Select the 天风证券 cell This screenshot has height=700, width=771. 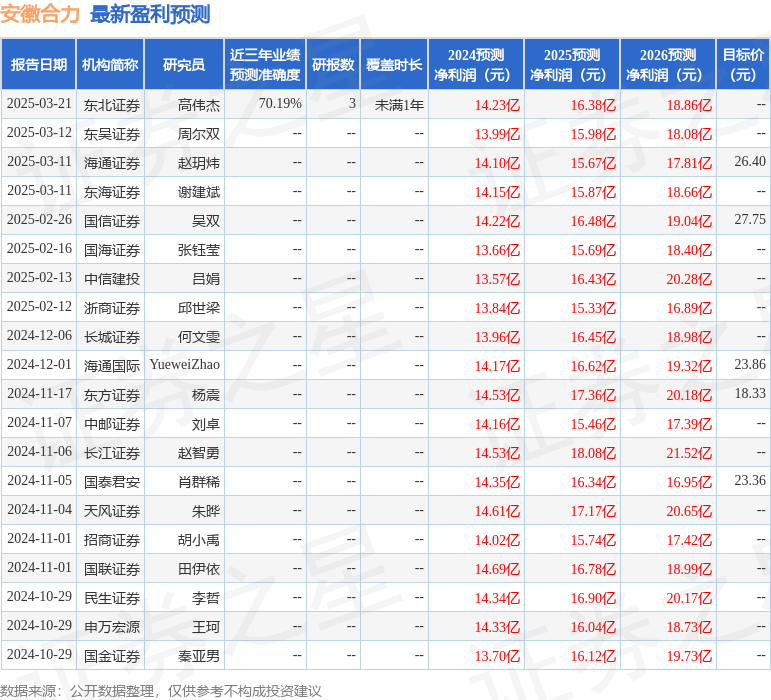tap(112, 511)
